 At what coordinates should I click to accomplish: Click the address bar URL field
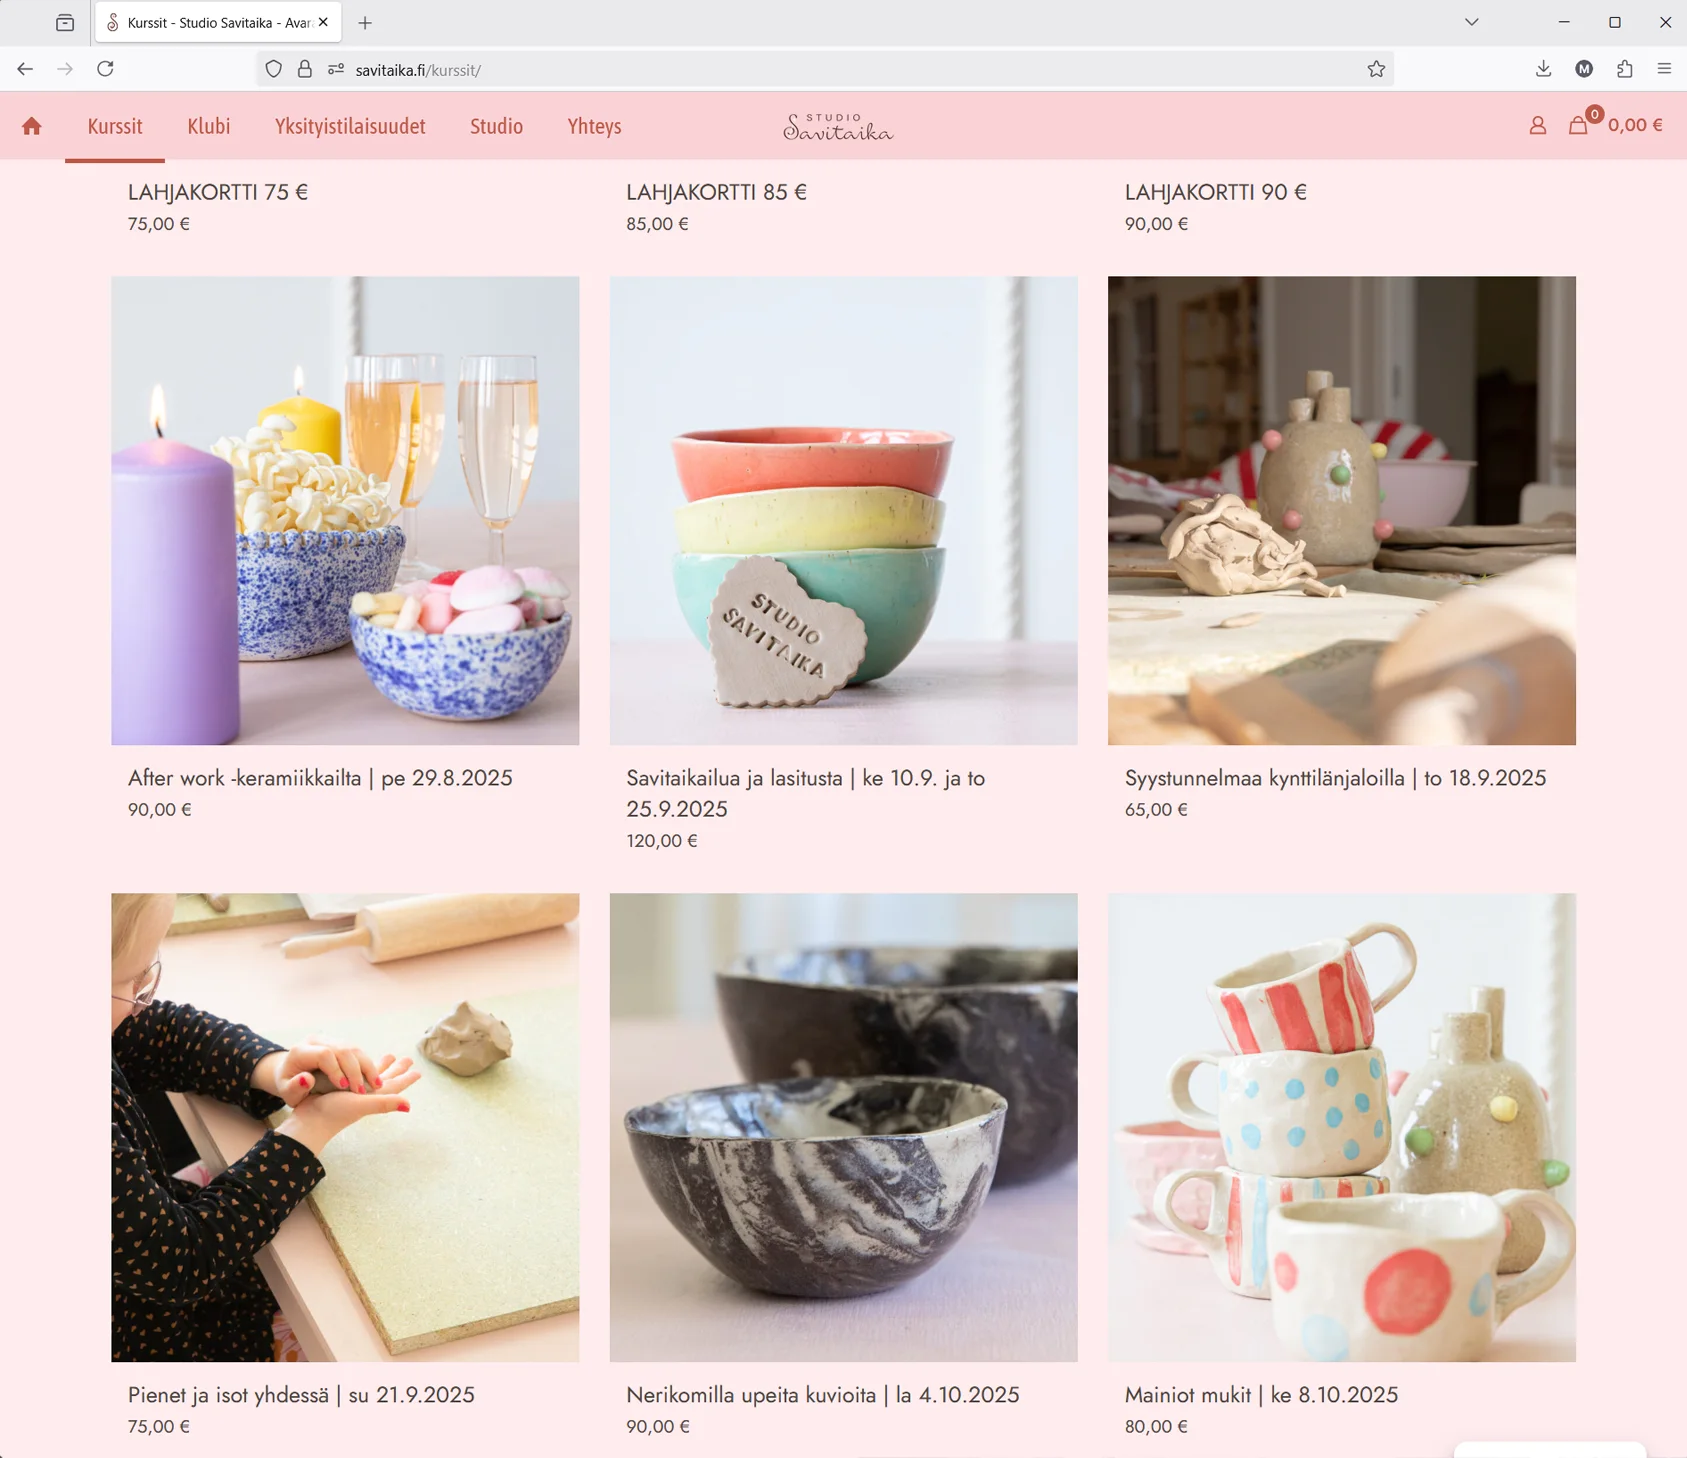coord(800,70)
